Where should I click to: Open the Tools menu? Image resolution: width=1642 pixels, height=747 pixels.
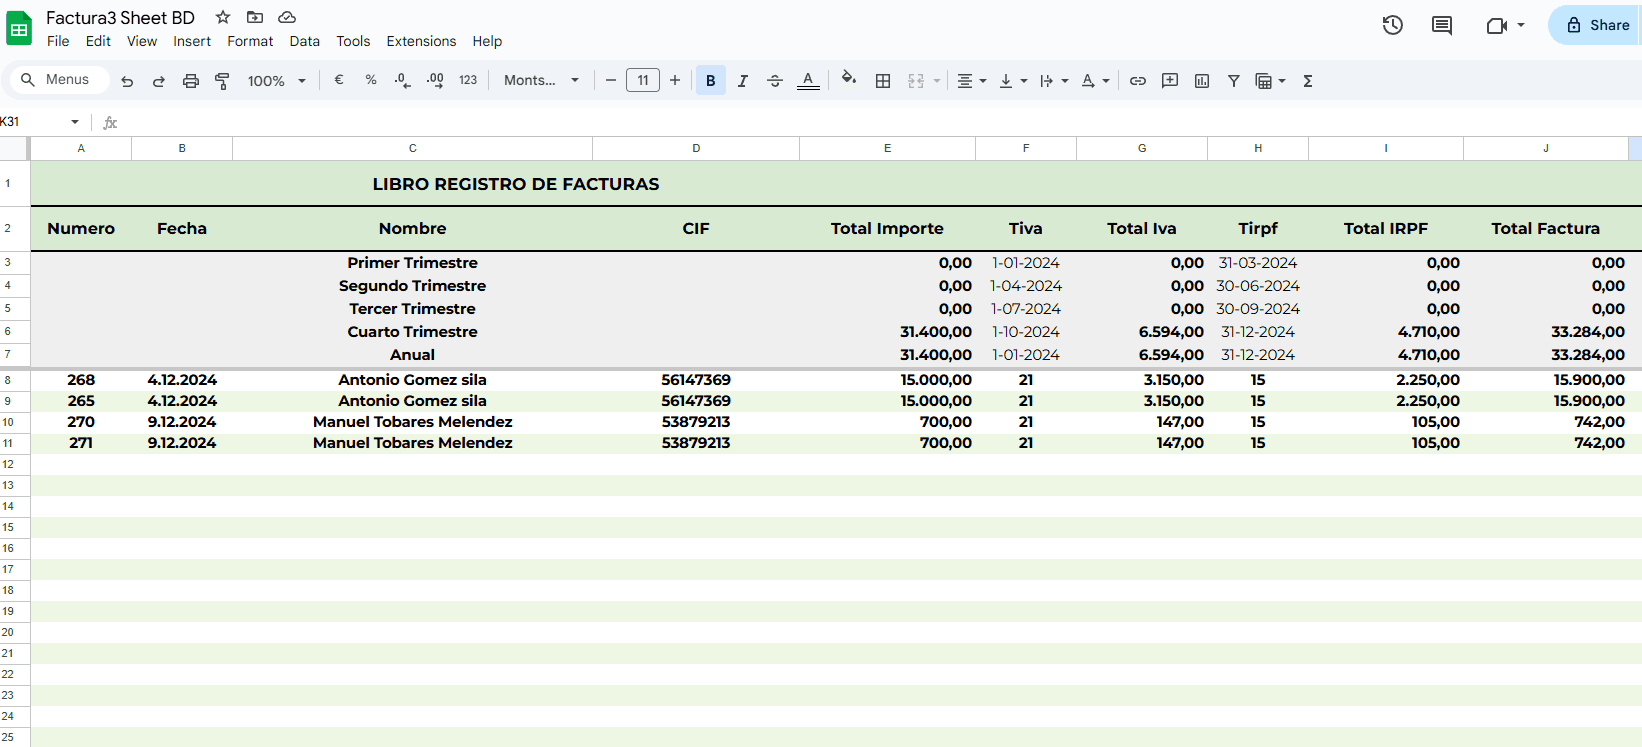(353, 41)
